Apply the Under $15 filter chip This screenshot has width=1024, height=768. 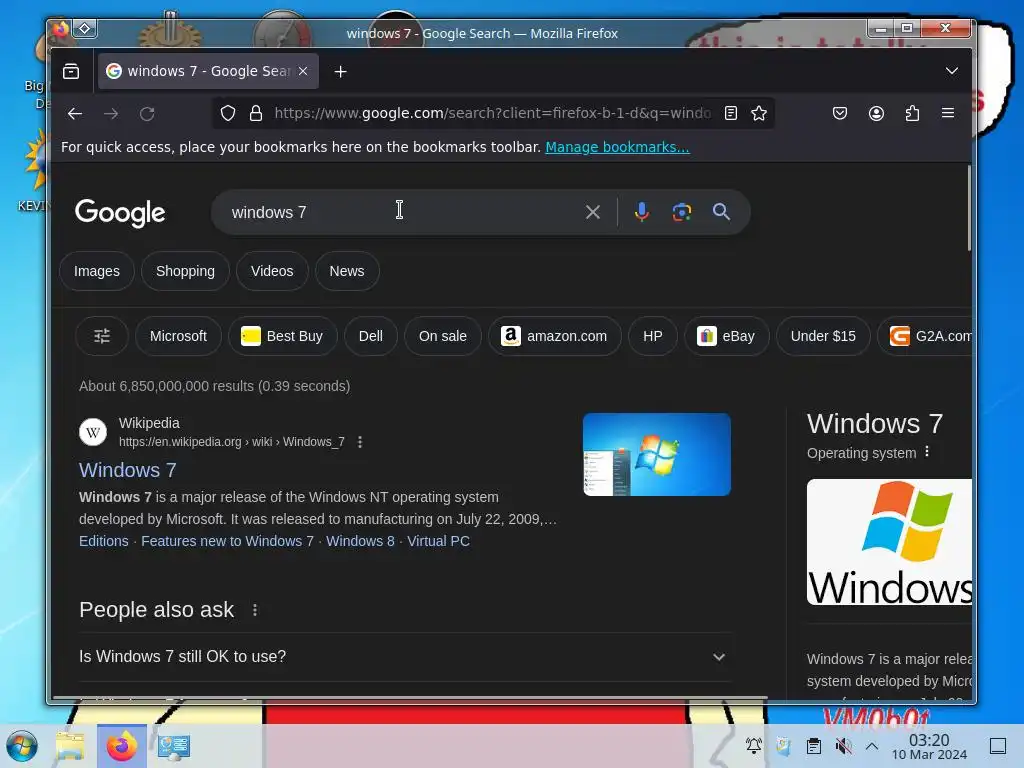pyautogui.click(x=823, y=336)
